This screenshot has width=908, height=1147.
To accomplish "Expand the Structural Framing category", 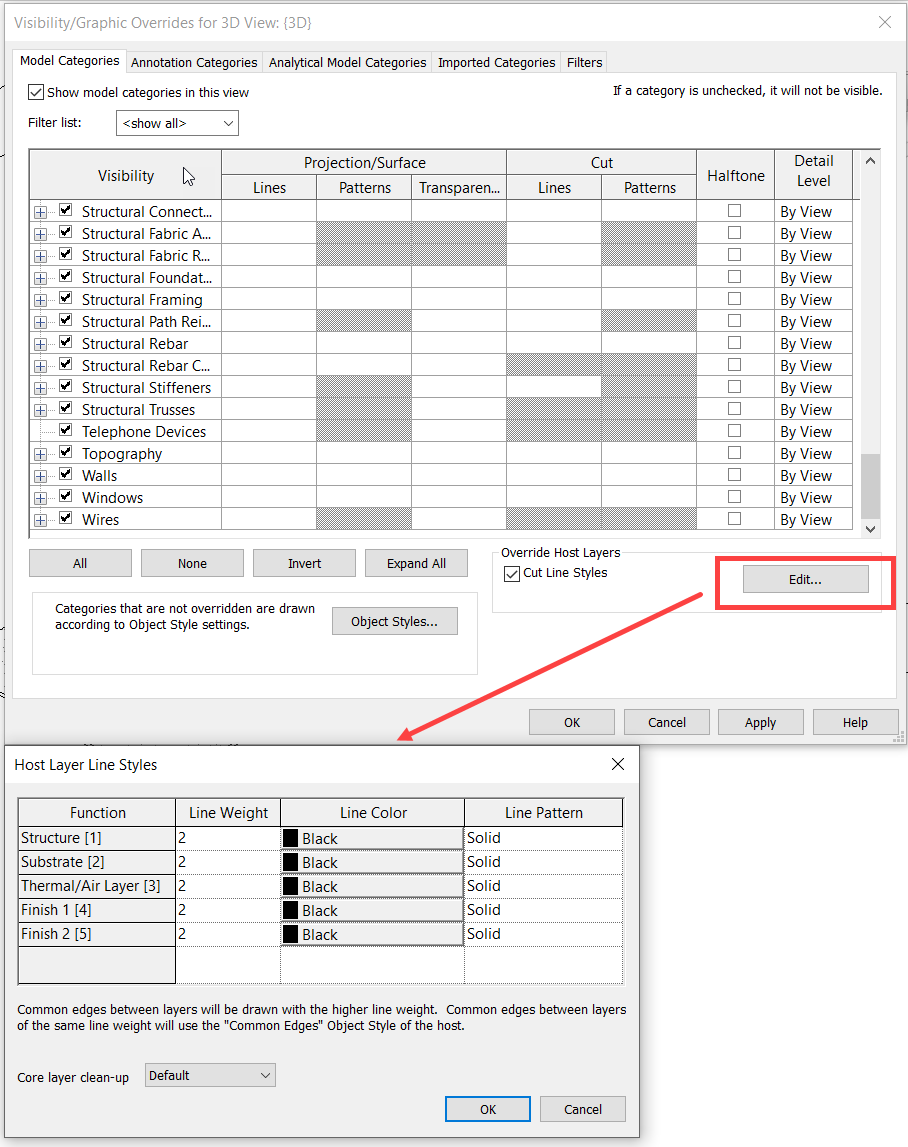I will [x=39, y=299].
